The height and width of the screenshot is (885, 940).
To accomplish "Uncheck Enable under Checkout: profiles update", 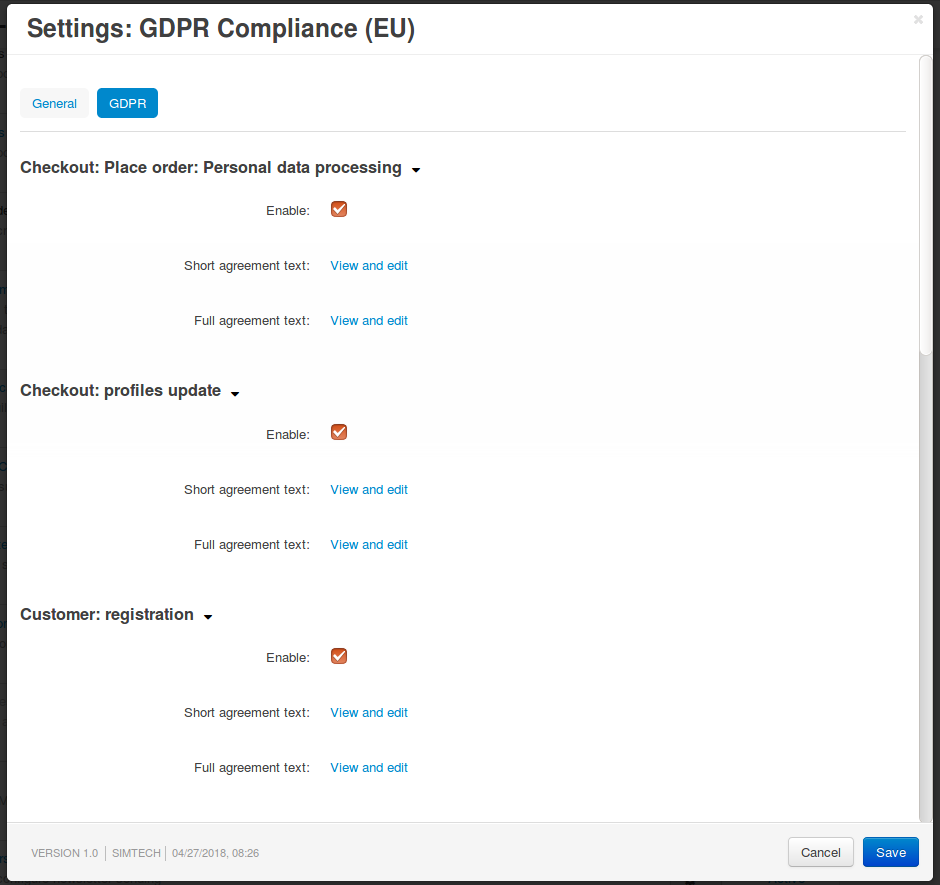I will 339,432.
